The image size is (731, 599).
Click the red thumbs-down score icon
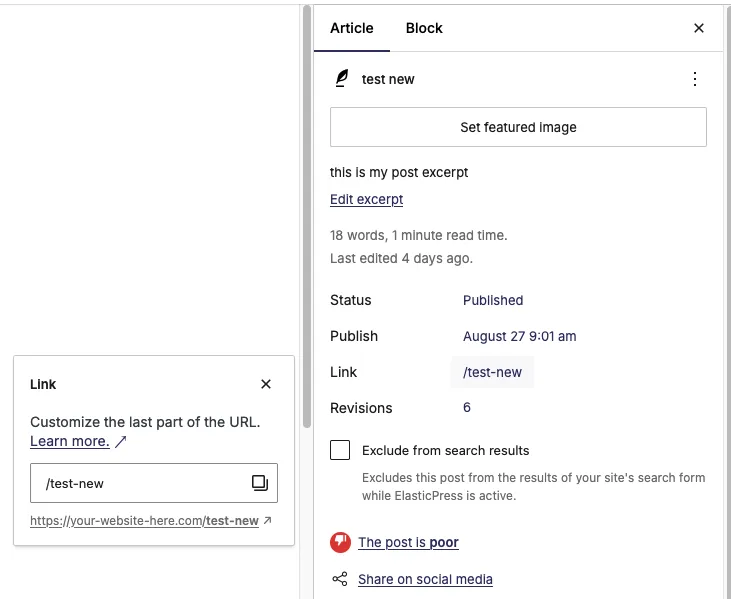(340, 542)
